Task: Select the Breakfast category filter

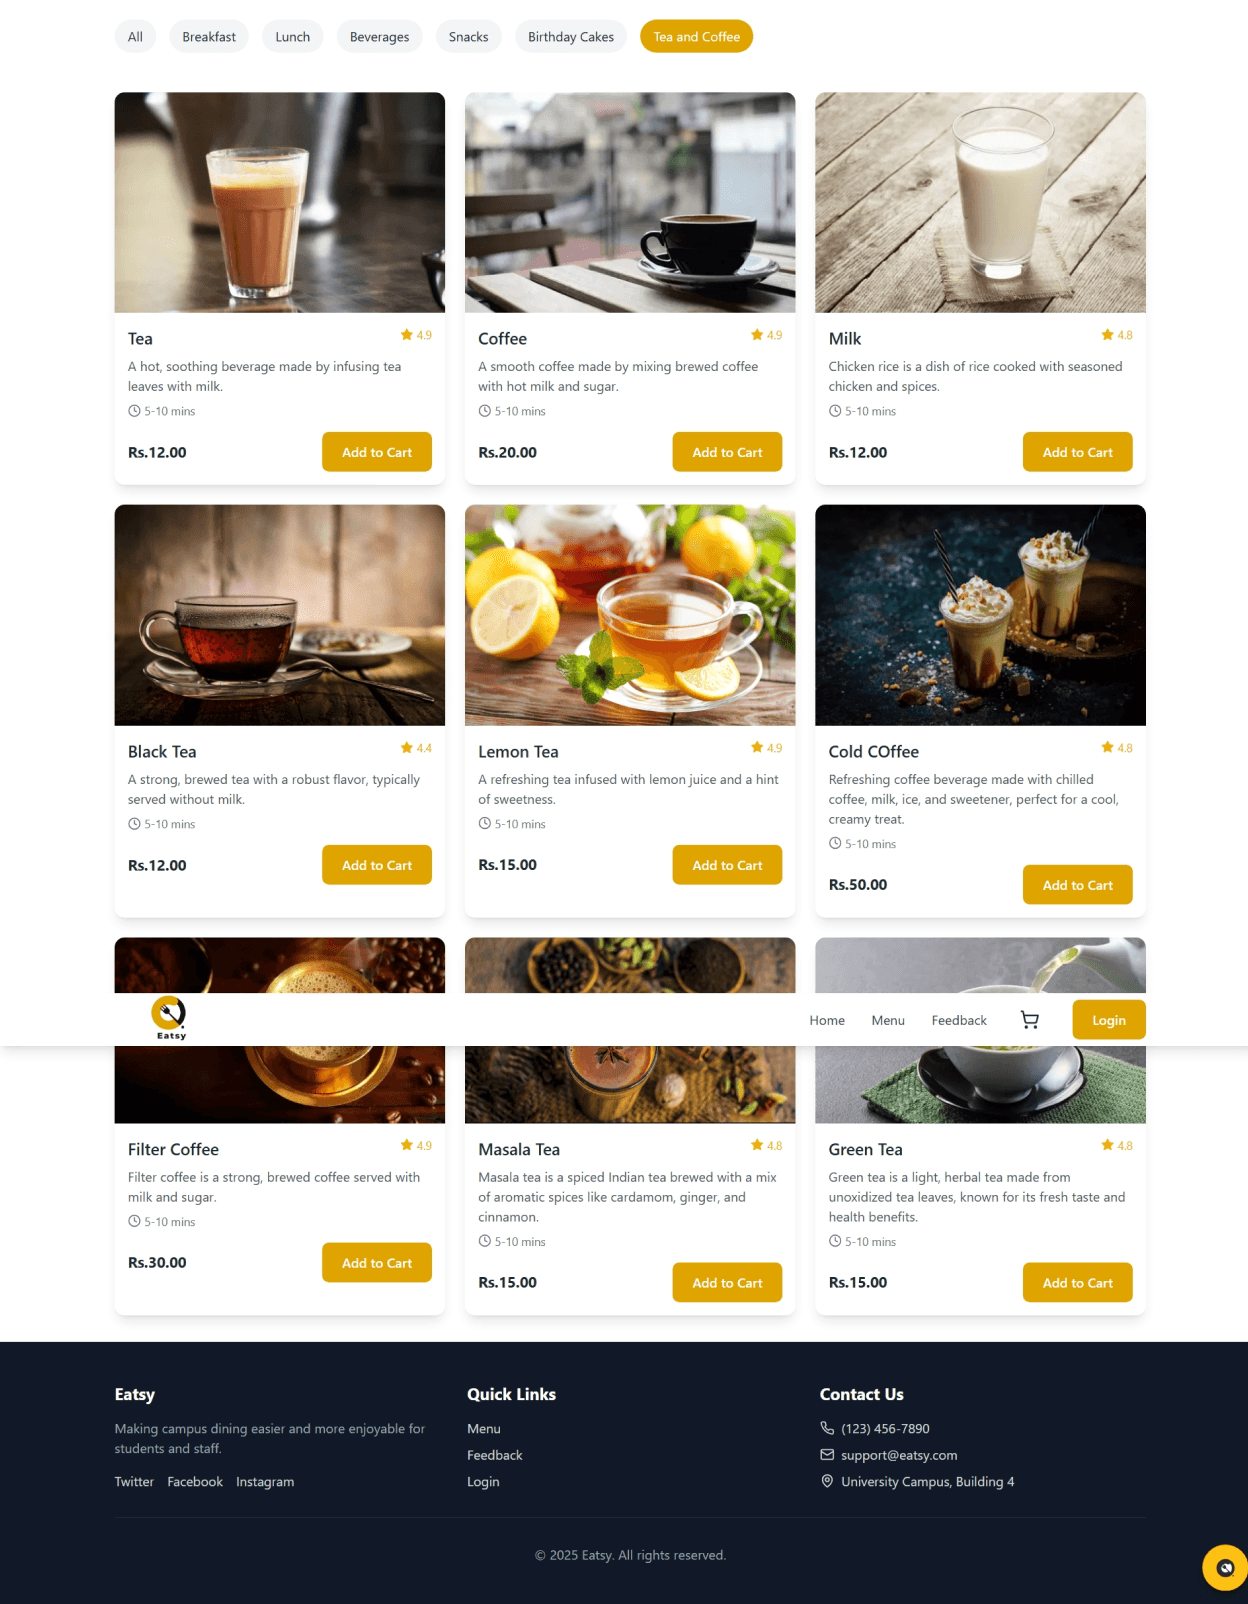Action: 209,37
